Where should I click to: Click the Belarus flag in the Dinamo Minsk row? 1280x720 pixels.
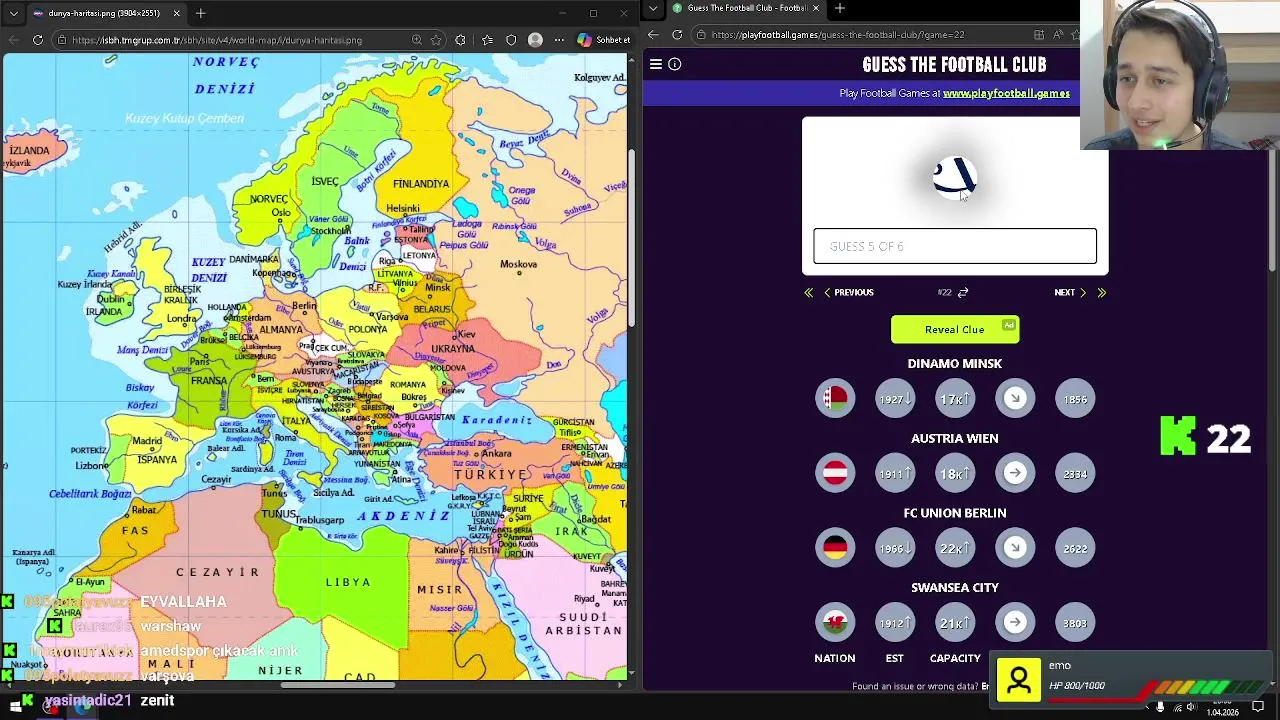(x=835, y=399)
